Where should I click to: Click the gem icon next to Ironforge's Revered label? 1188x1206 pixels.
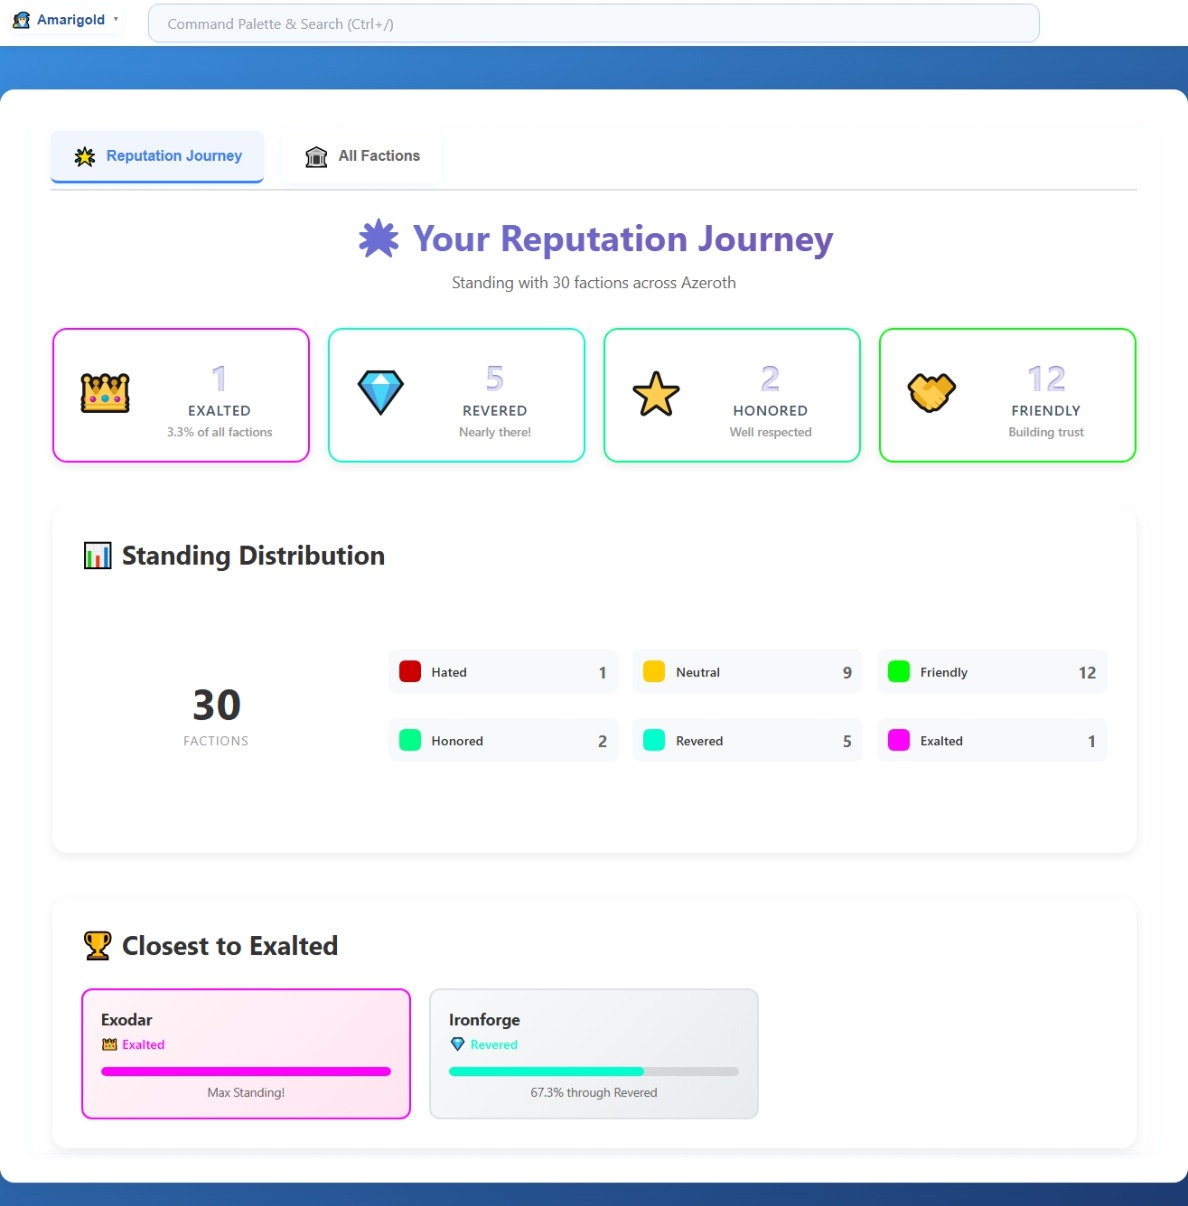pos(458,1044)
